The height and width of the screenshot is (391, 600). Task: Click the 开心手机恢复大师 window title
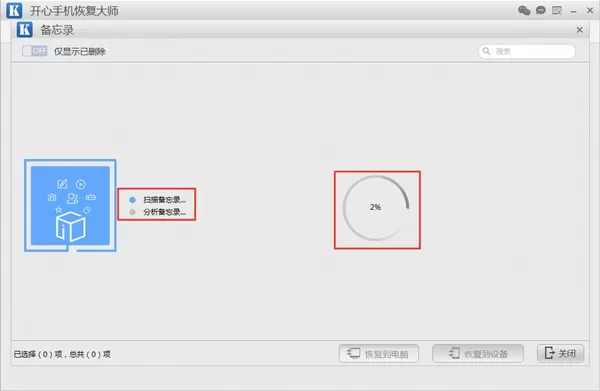[74, 11]
